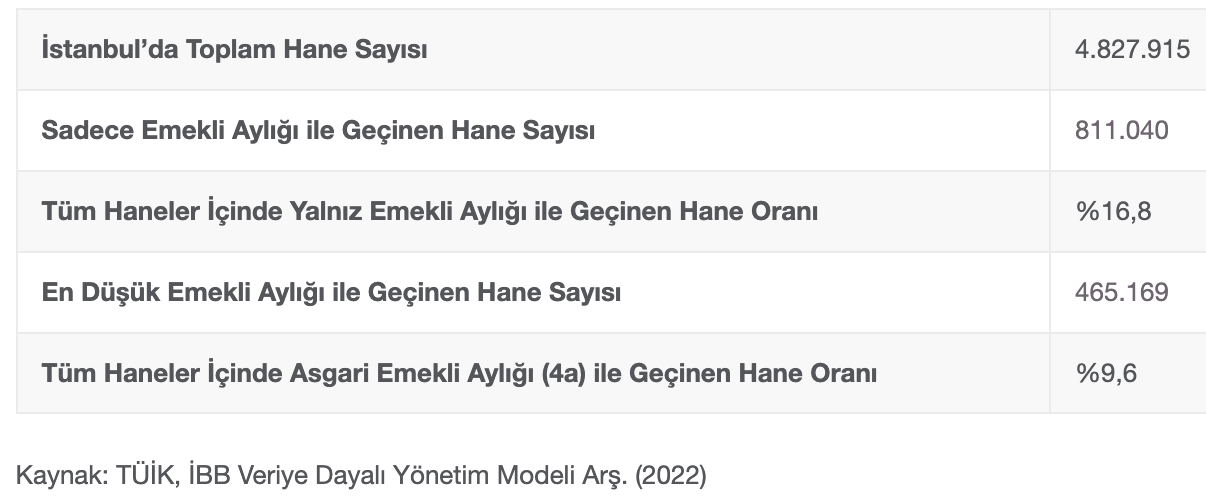This screenshot has height=498, width=1206.
Task: Select the 4.827.915 value cell
Action: 1132,49
